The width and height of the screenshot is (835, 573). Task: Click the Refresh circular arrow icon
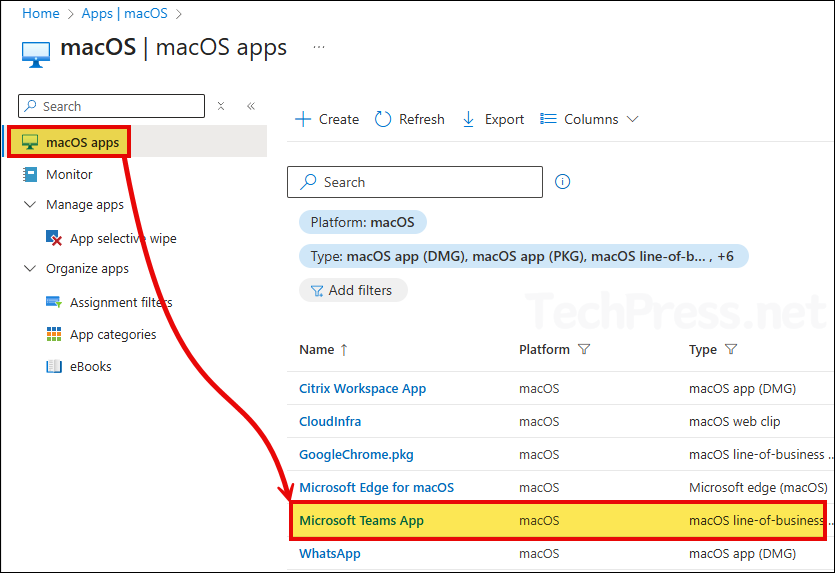tap(383, 119)
